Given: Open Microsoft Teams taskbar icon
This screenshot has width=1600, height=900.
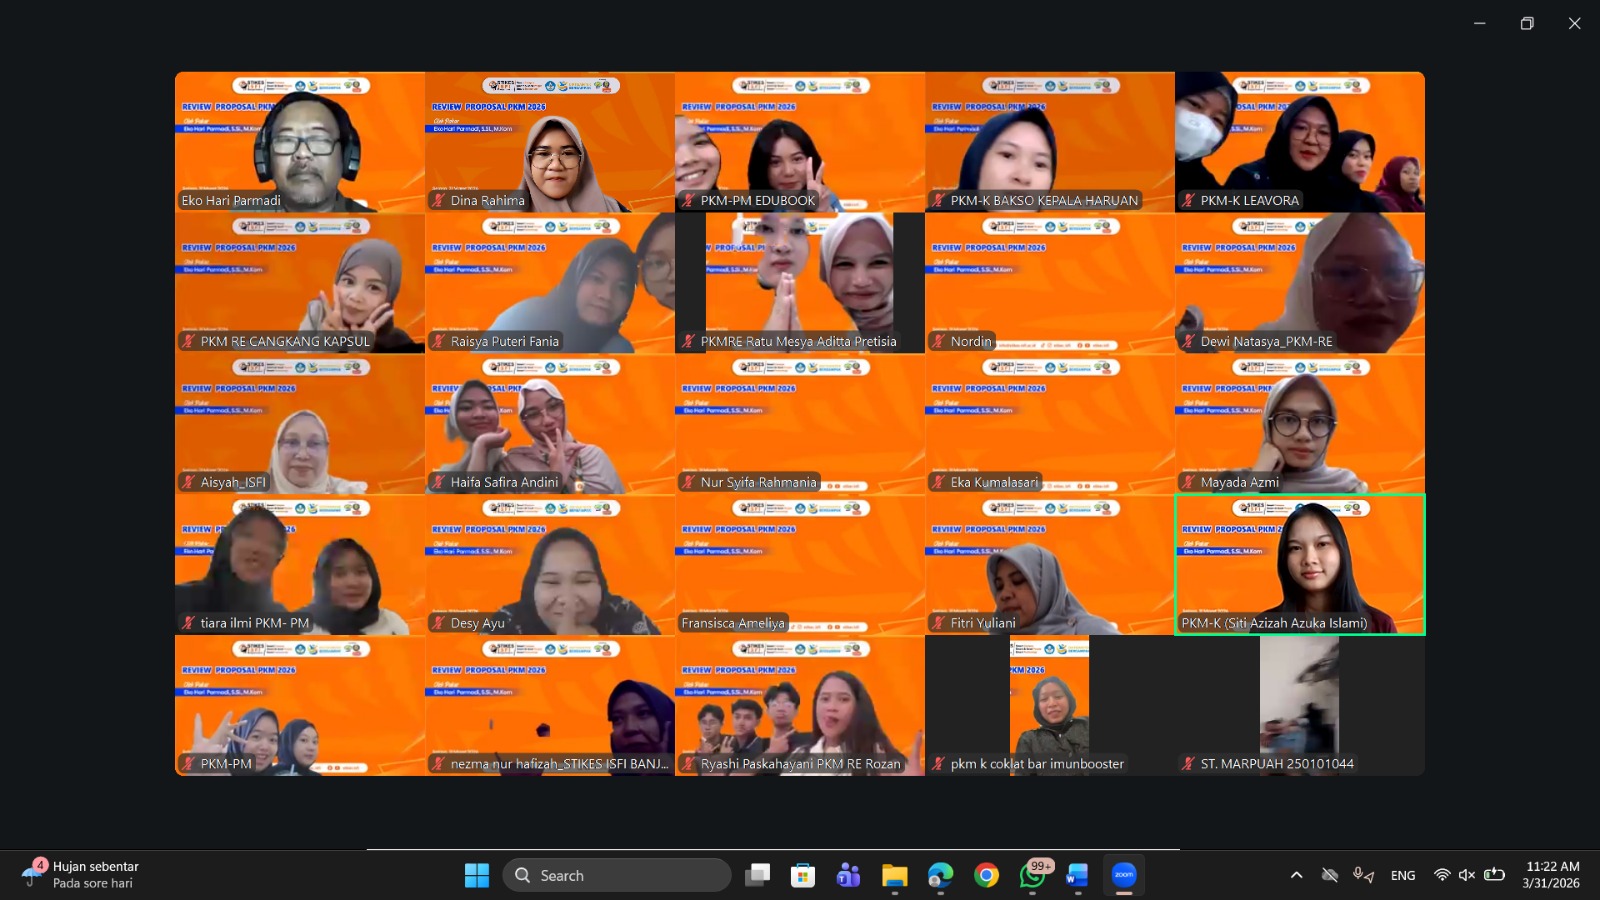Looking at the screenshot, I should pos(848,875).
